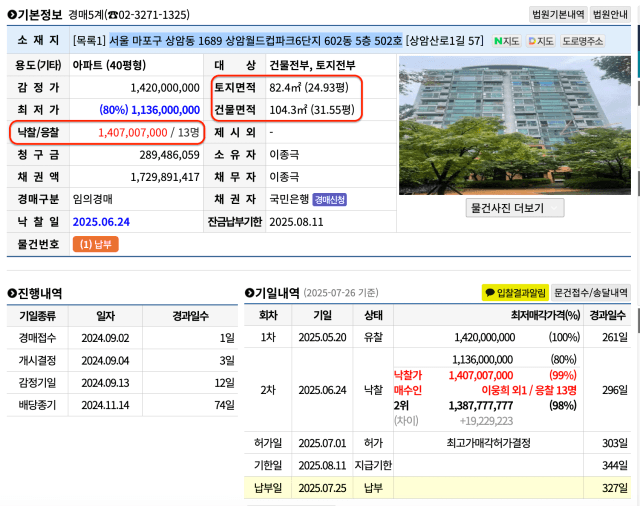Click land area 82.4㎡ (24.93평)
Viewport: 640px width, 506px height.
click(x=309, y=87)
